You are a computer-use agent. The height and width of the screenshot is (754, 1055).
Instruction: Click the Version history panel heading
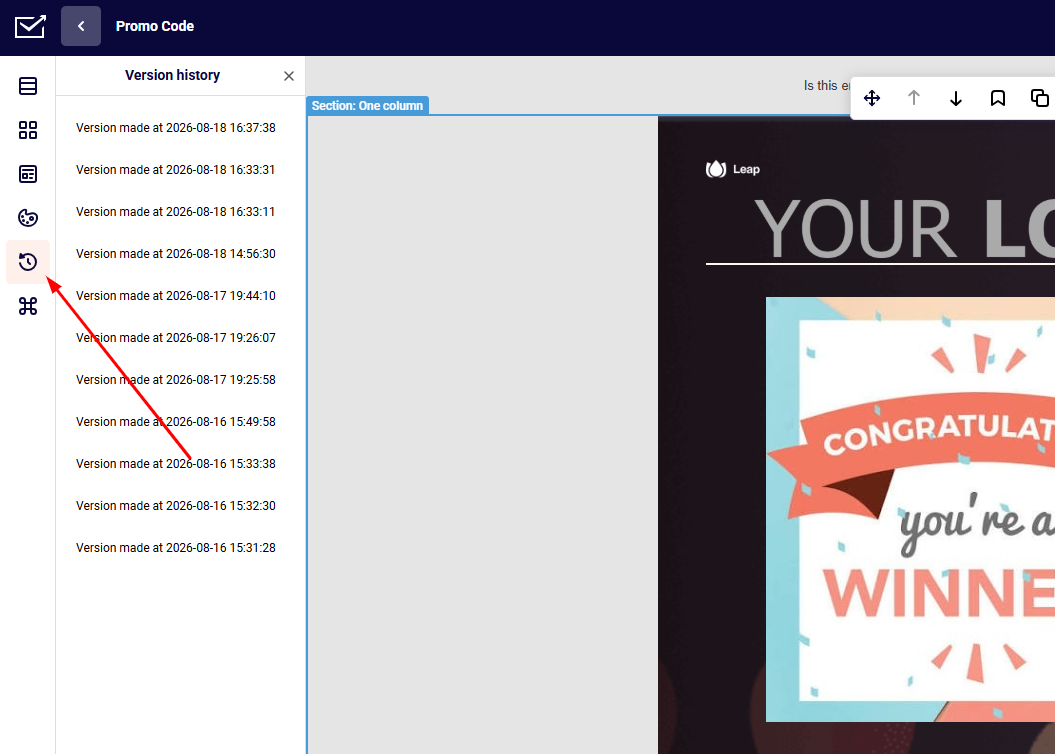click(x=172, y=75)
